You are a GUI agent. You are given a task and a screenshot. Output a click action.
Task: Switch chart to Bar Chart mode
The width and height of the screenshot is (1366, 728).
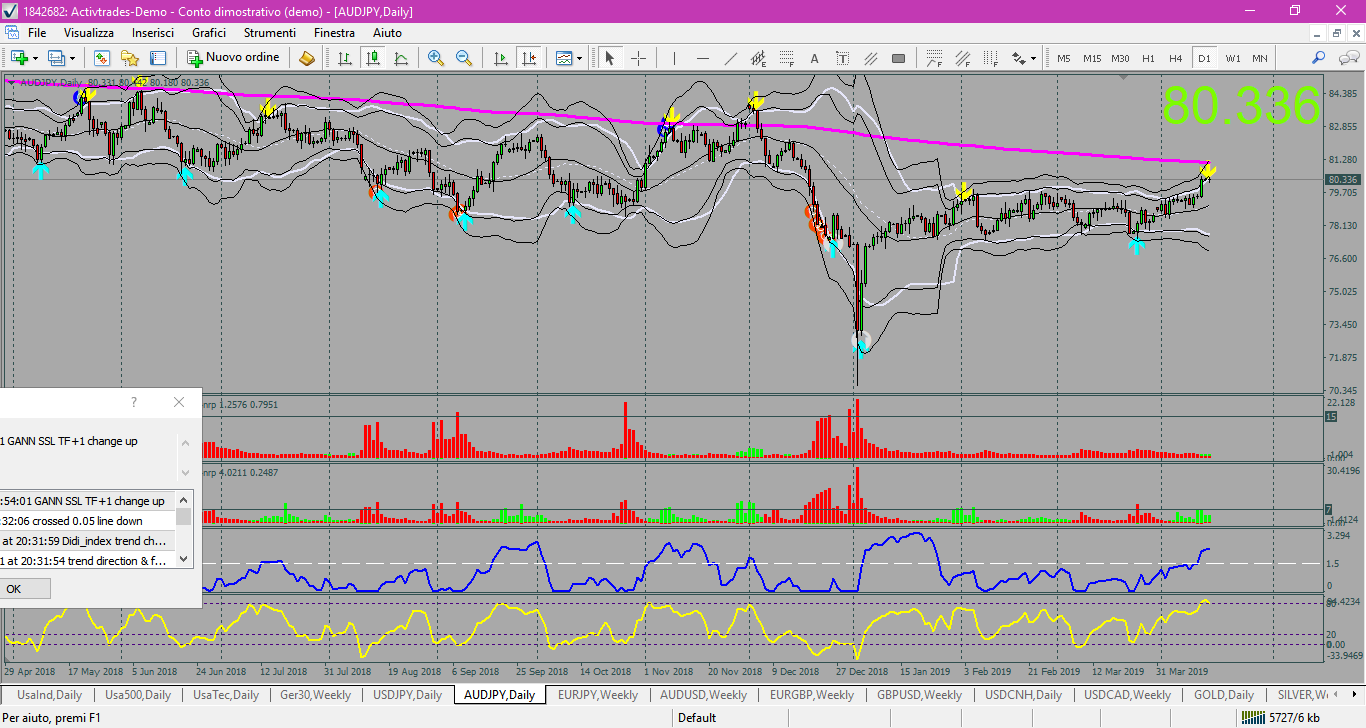(345, 58)
